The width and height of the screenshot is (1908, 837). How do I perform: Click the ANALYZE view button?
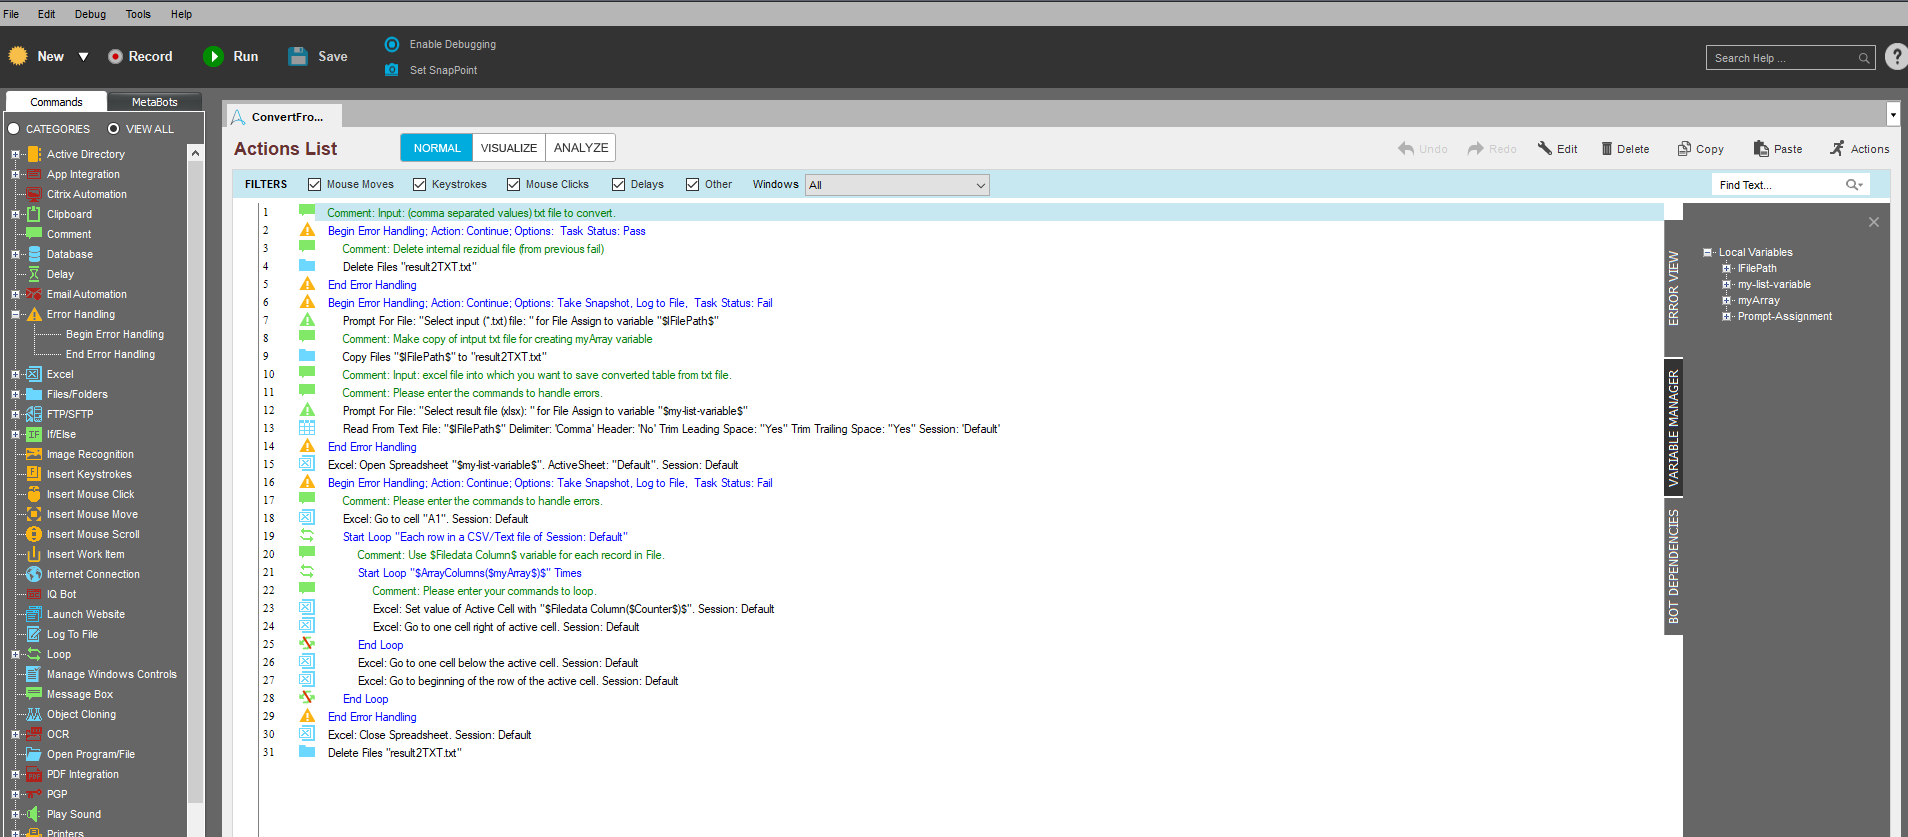point(581,148)
